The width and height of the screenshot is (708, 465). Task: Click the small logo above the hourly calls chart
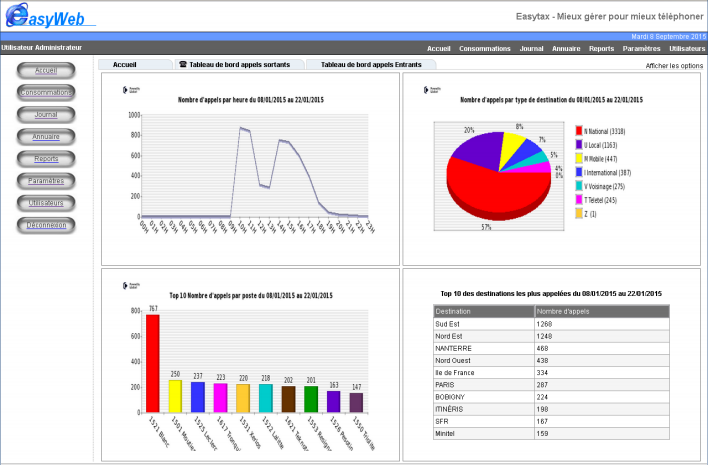point(125,89)
